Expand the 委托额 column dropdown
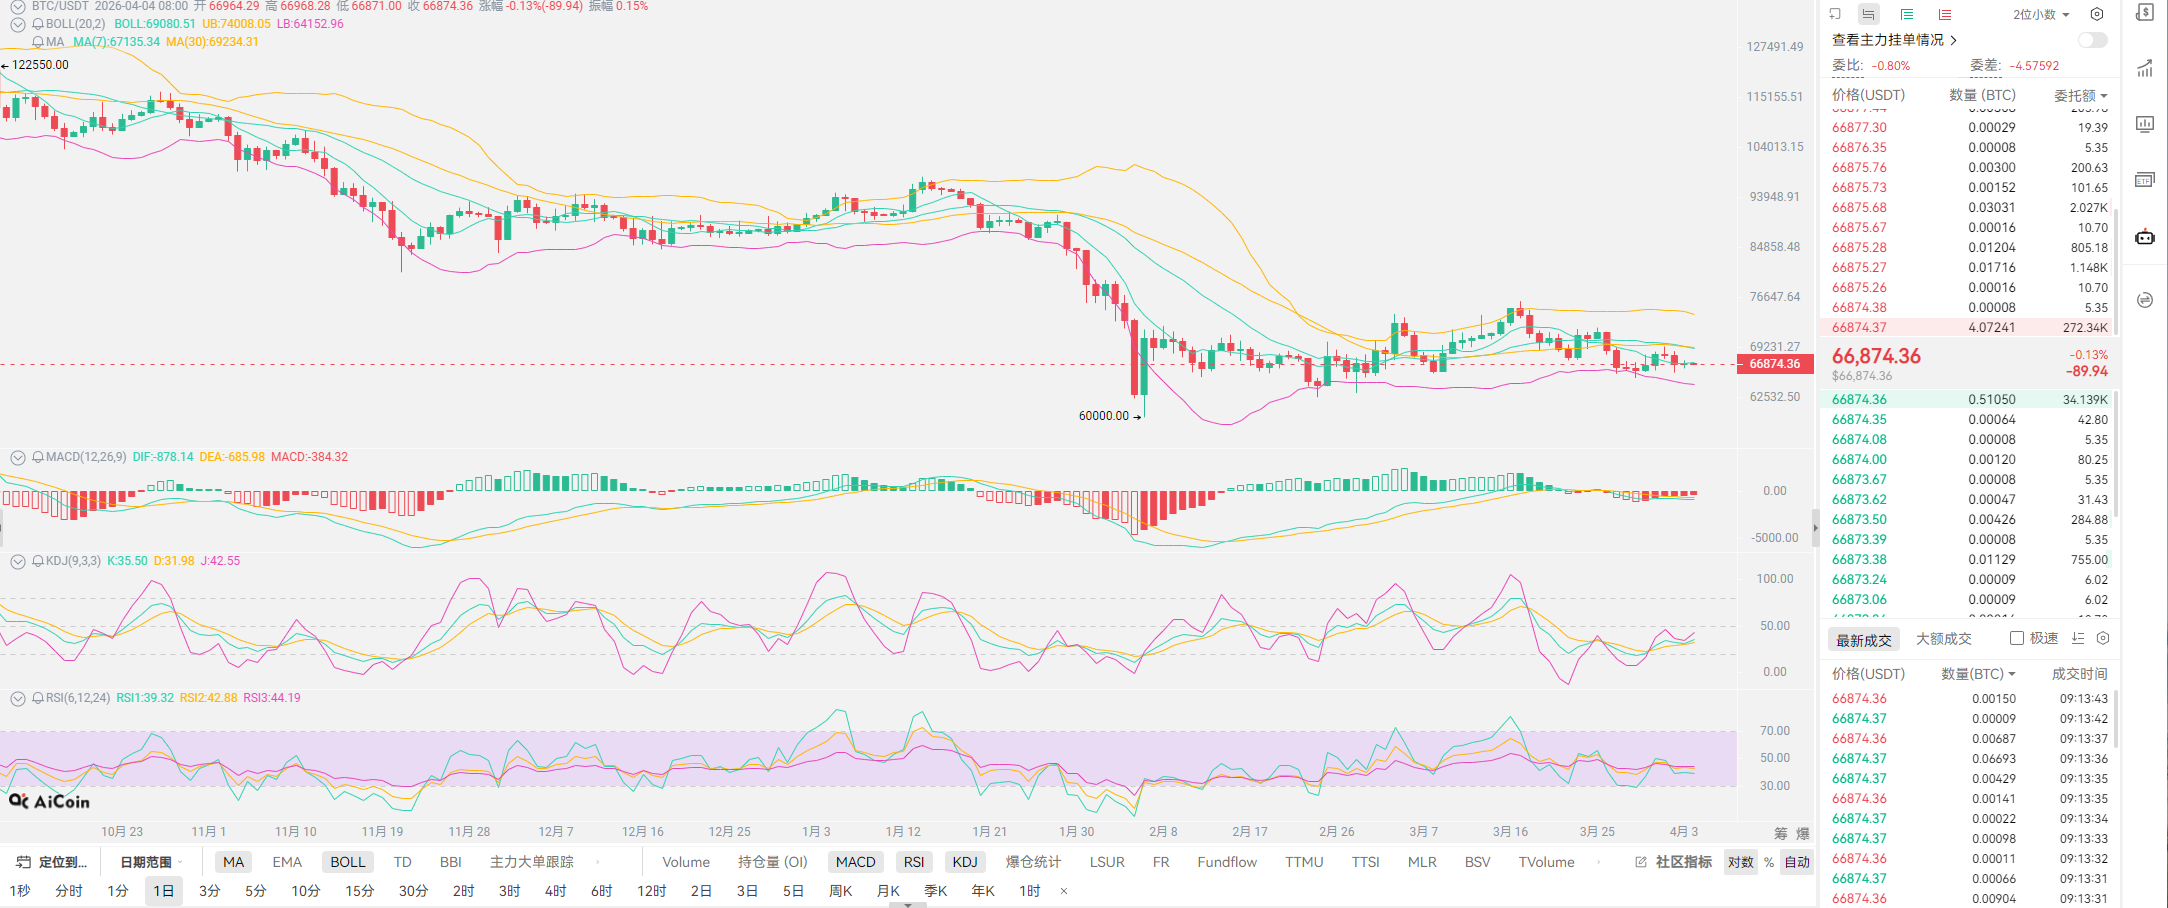This screenshot has width=2168, height=908. 2081,95
